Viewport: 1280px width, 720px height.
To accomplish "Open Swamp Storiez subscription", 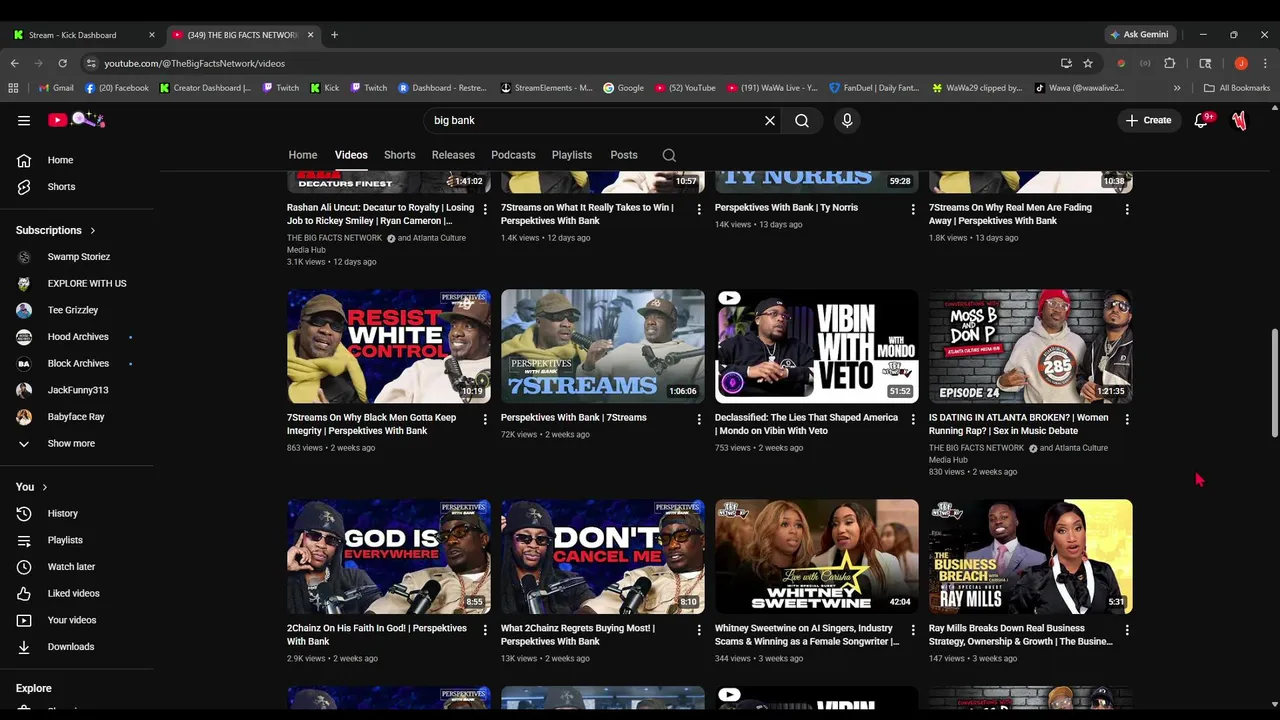I will tap(77, 257).
